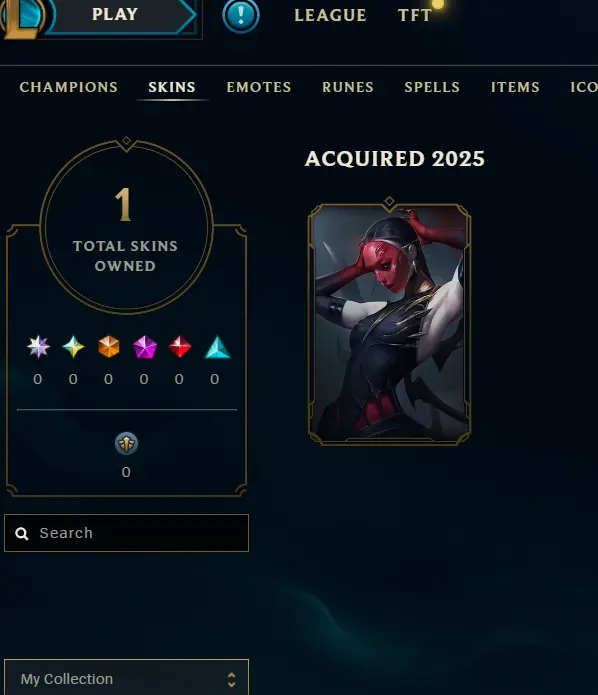Open the Runes tab
The height and width of the screenshot is (695, 598).
348,87
